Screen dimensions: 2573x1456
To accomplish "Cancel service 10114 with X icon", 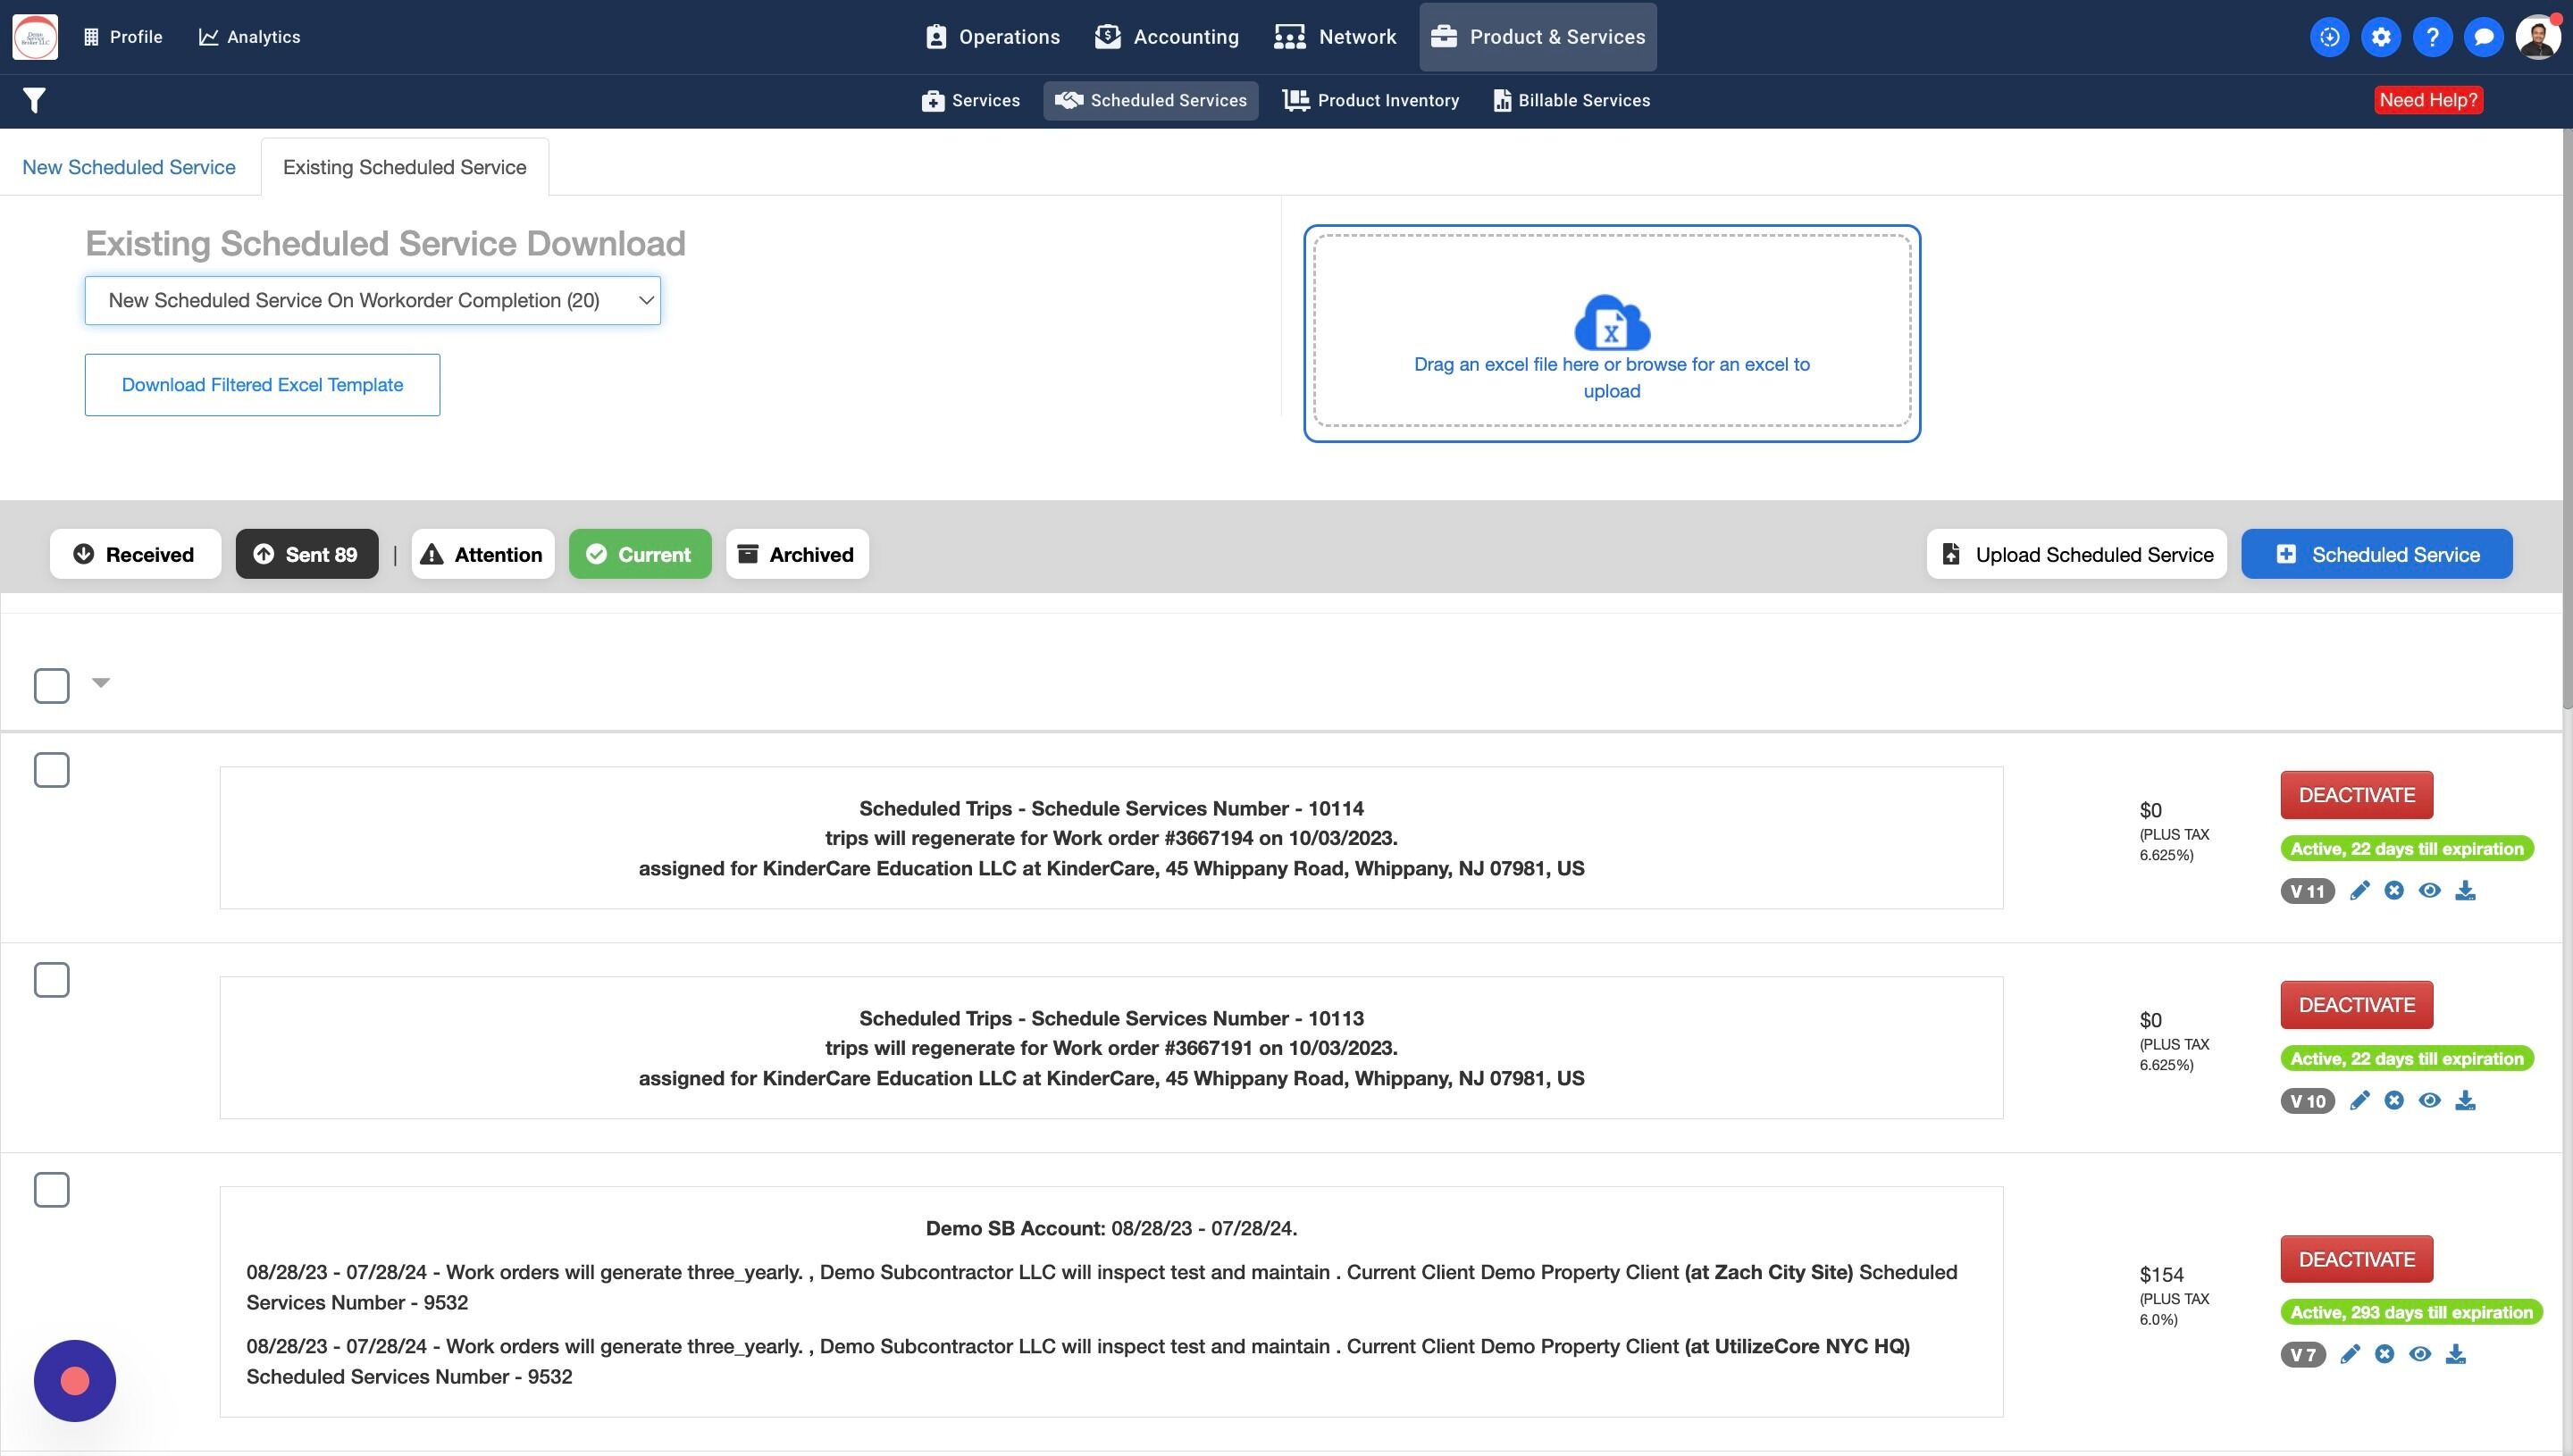I will [x=2393, y=890].
